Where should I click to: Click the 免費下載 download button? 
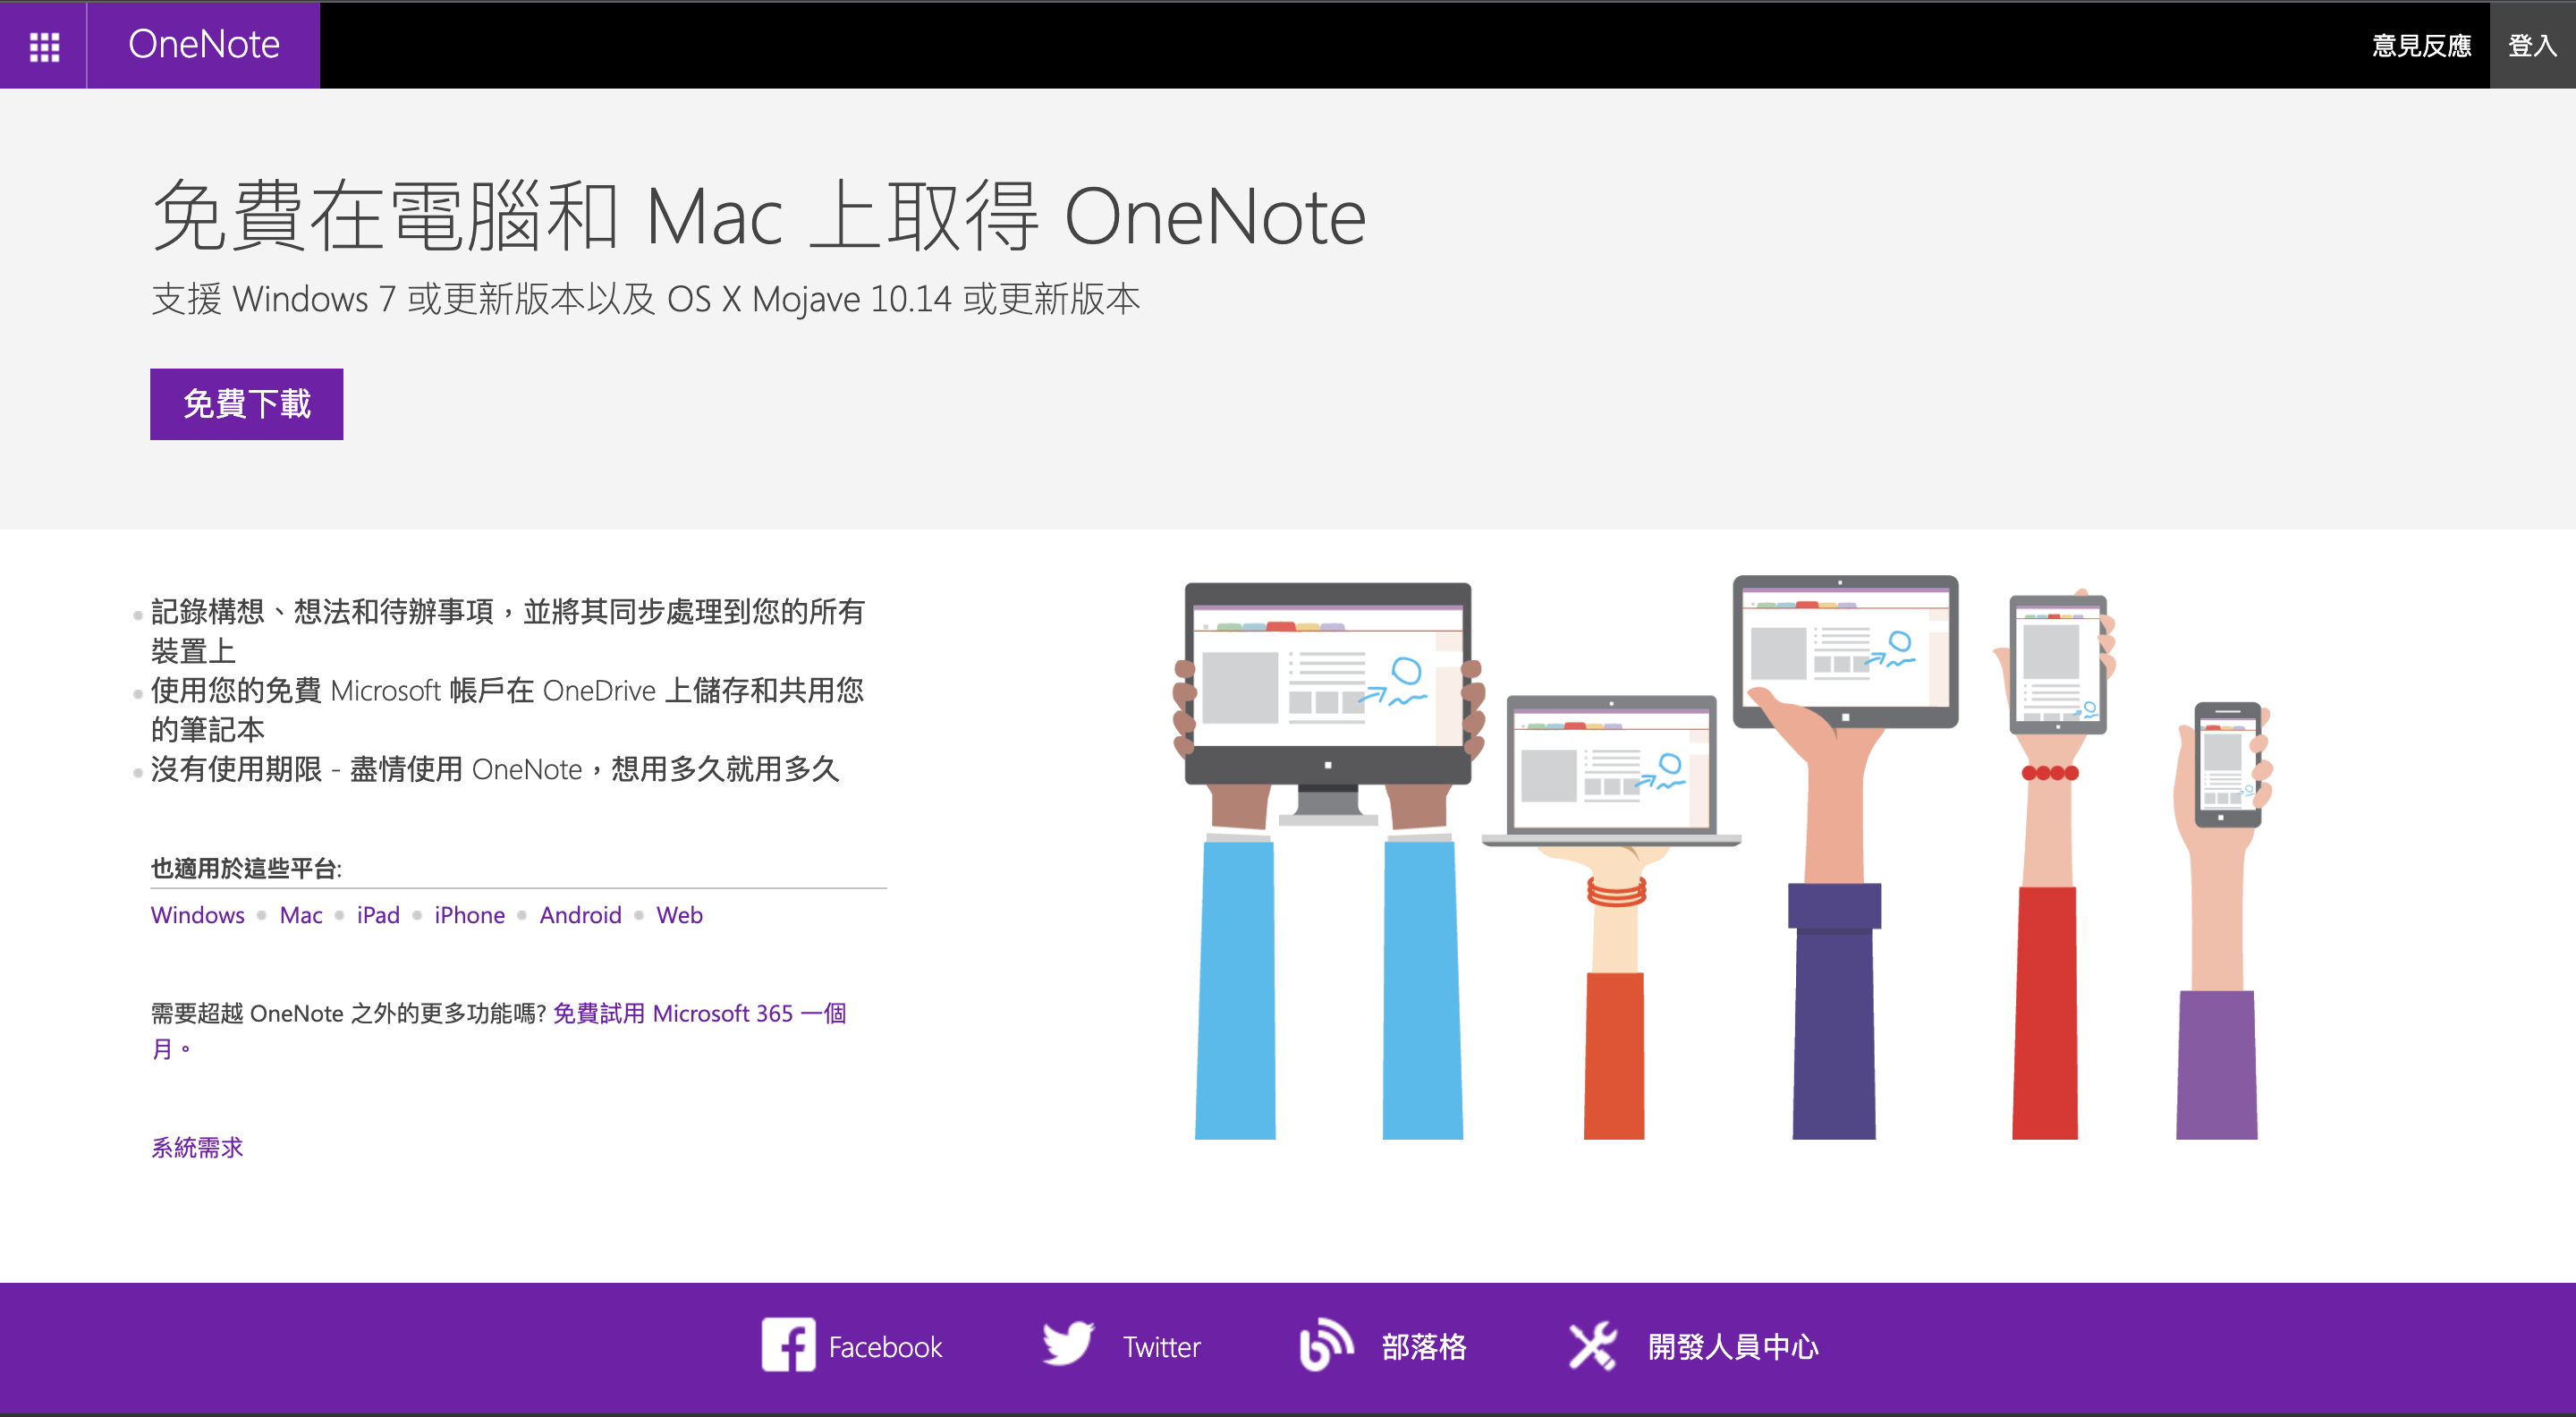(251, 405)
